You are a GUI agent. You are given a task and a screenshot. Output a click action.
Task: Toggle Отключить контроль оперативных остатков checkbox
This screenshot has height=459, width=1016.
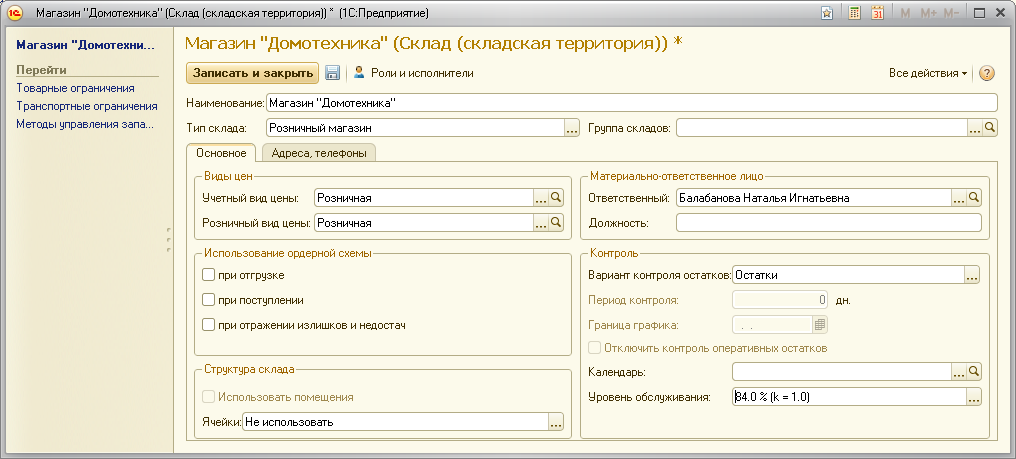pyautogui.click(x=594, y=348)
